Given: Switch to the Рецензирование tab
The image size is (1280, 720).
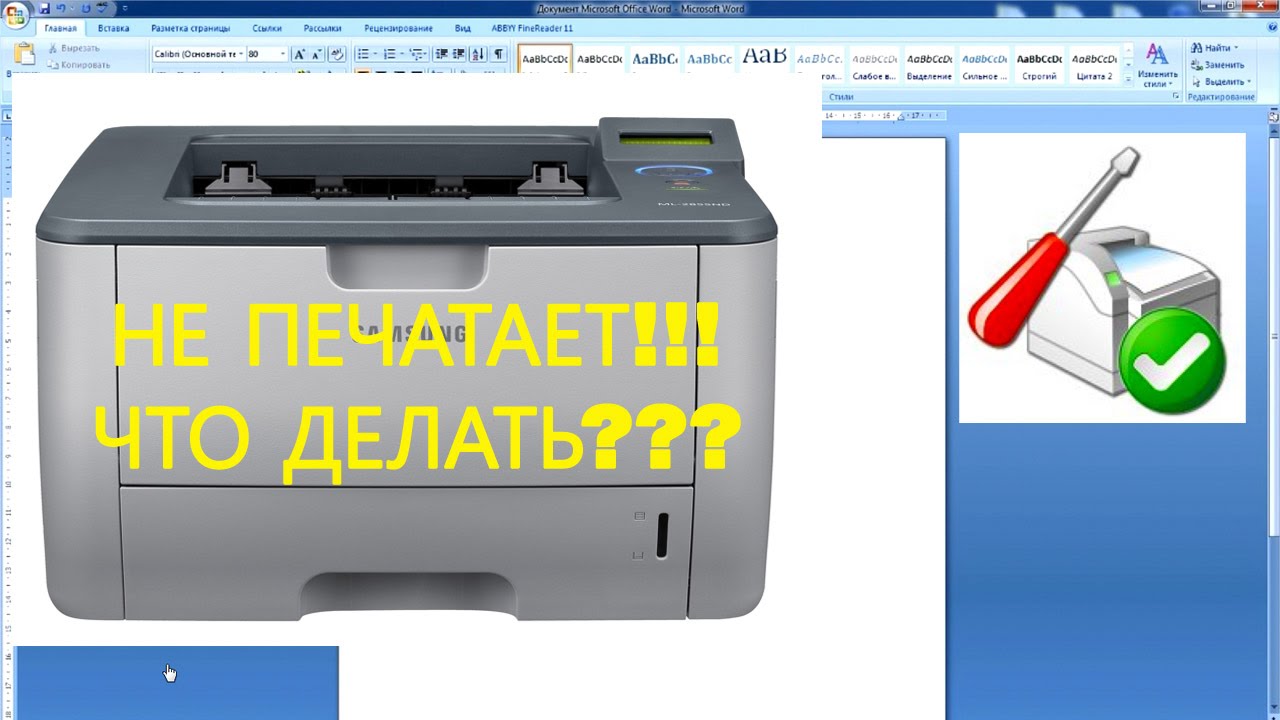Looking at the screenshot, I should [x=398, y=28].
